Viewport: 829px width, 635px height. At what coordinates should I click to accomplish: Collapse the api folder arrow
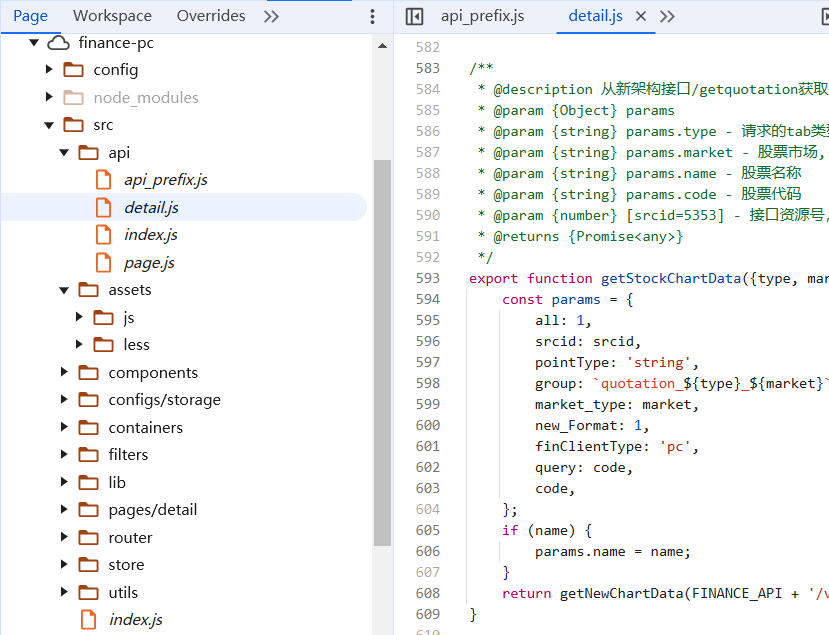coord(64,152)
